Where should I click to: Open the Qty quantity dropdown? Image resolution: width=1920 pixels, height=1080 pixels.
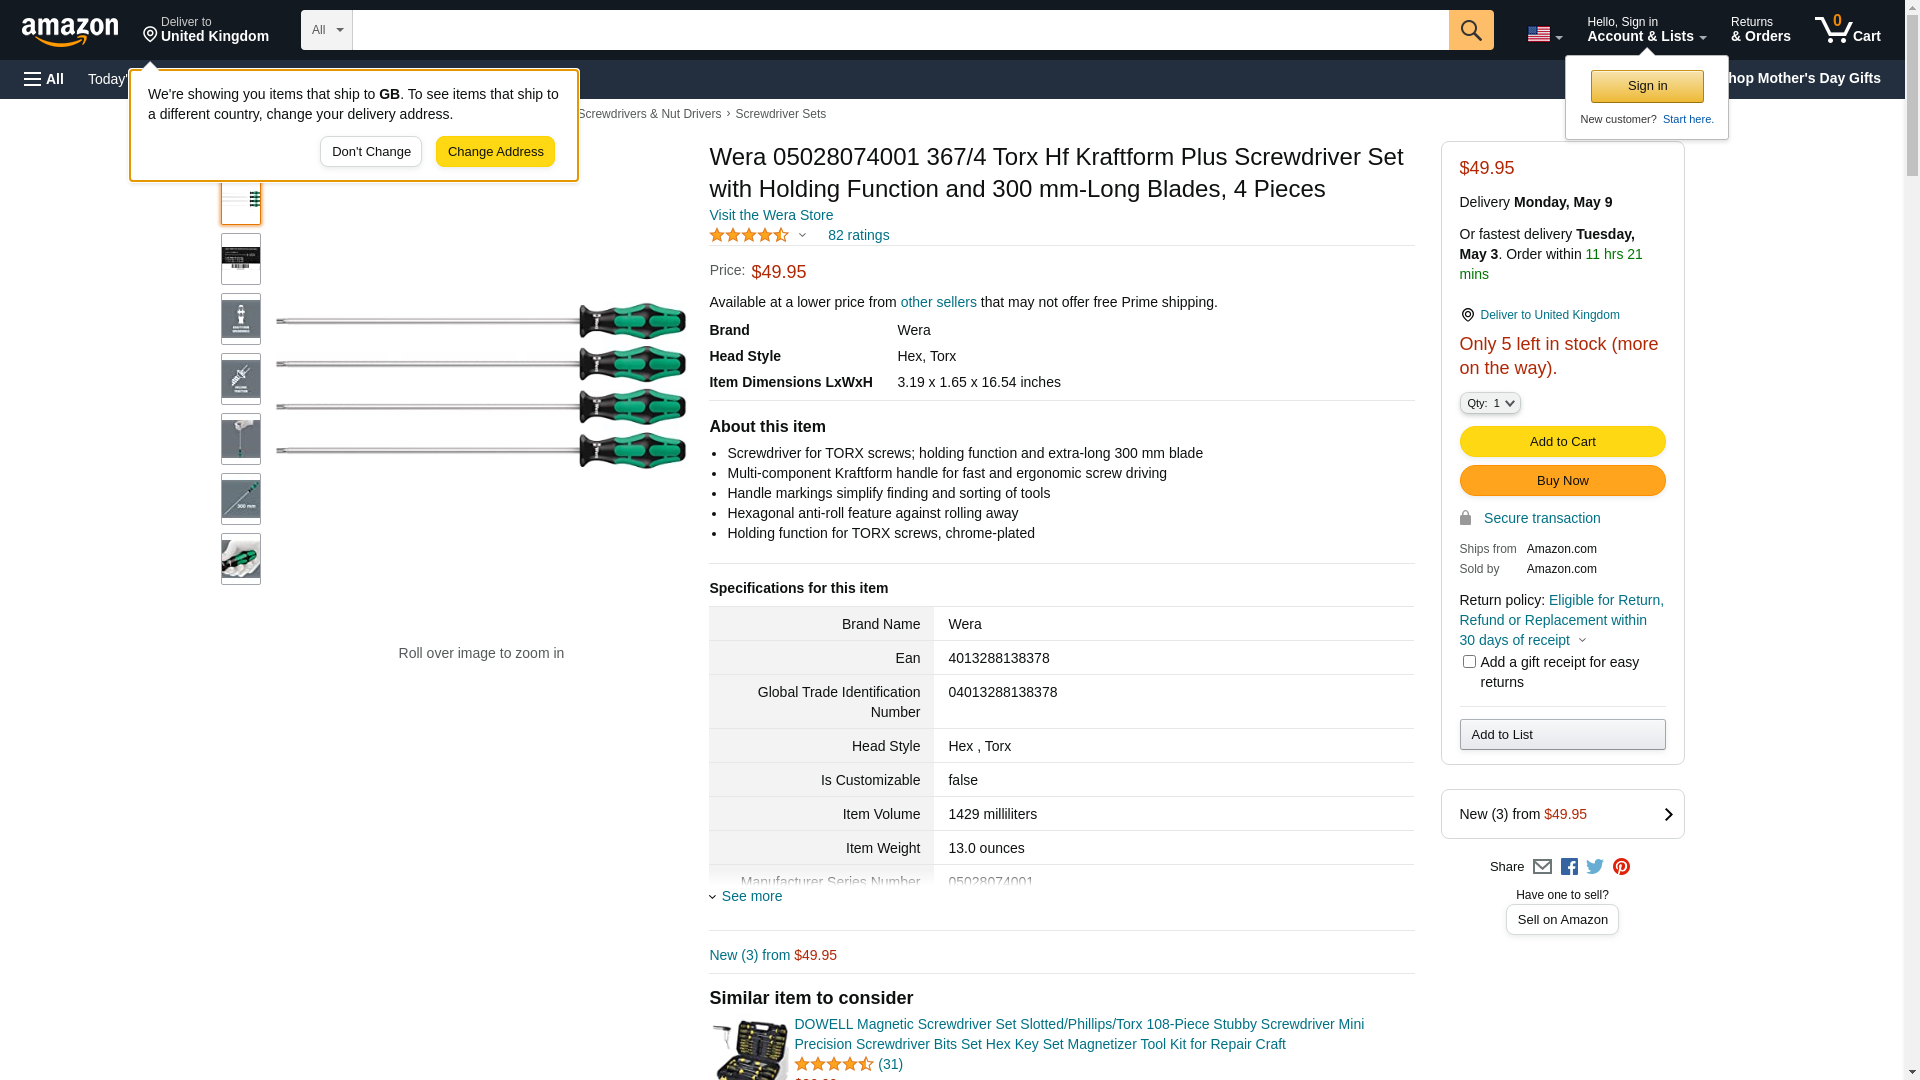click(1489, 403)
